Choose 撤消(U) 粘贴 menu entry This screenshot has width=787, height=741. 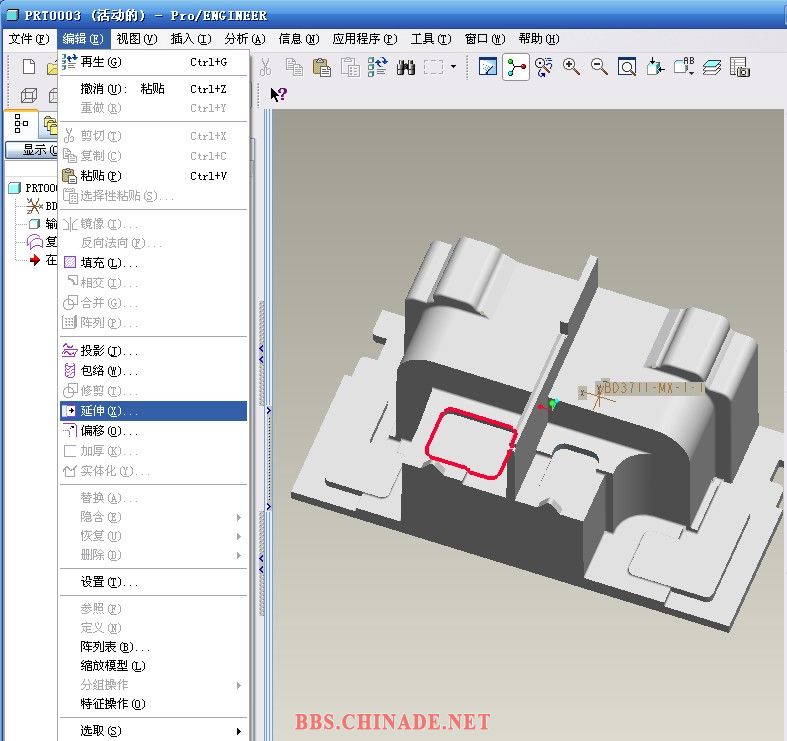tap(154, 89)
